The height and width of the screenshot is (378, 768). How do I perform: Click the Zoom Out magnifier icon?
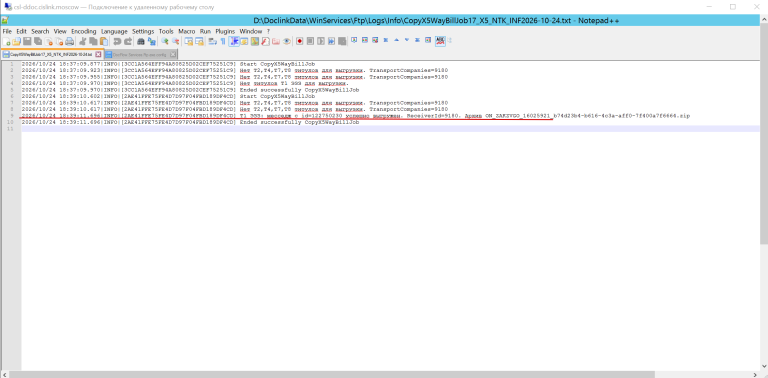(175, 41)
